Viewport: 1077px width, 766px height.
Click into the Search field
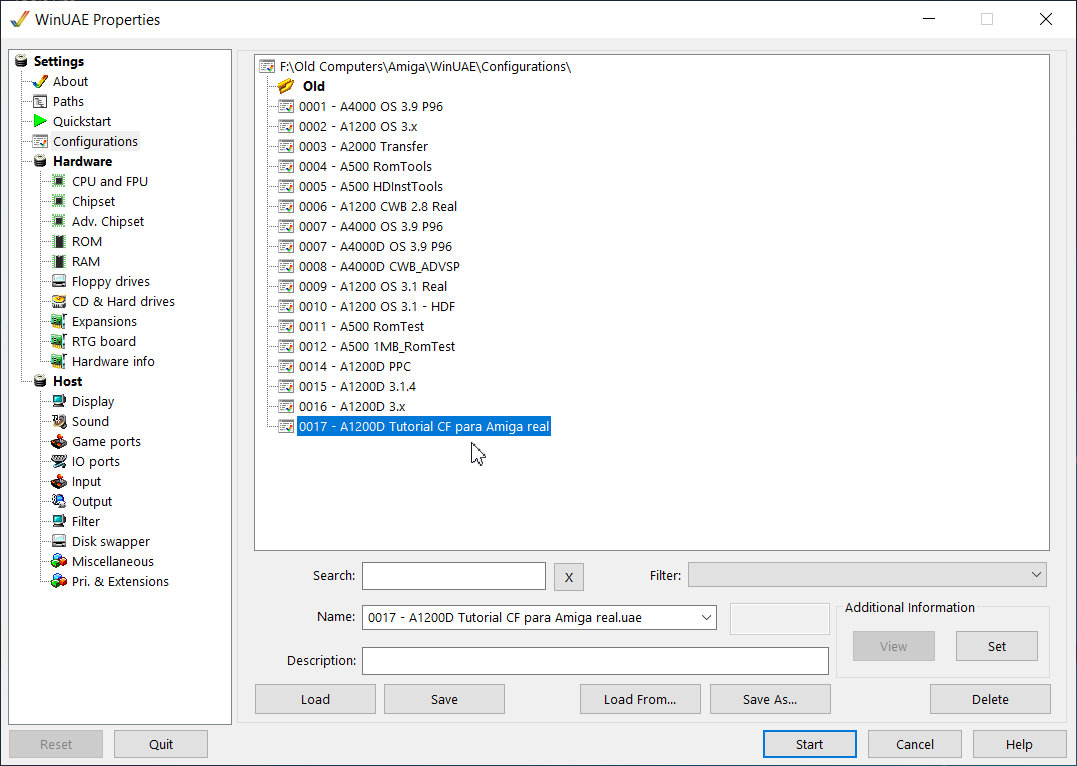coord(454,576)
